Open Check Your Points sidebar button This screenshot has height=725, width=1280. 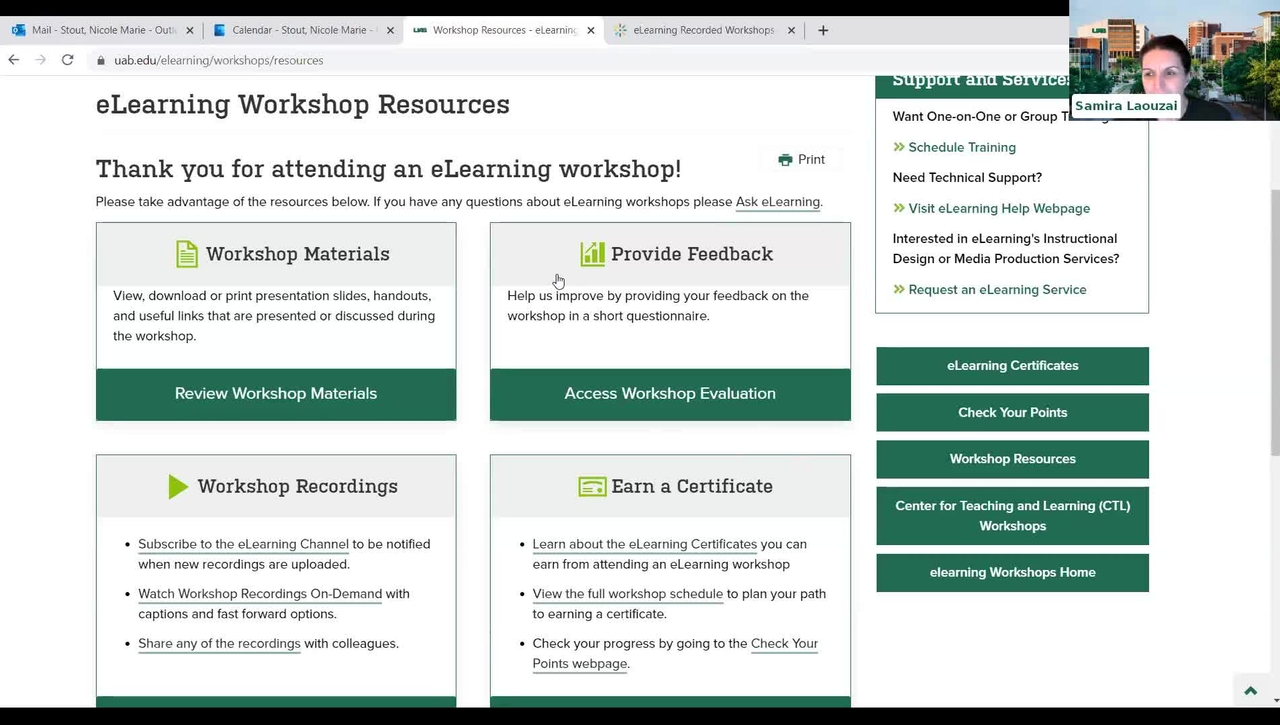[1012, 412]
